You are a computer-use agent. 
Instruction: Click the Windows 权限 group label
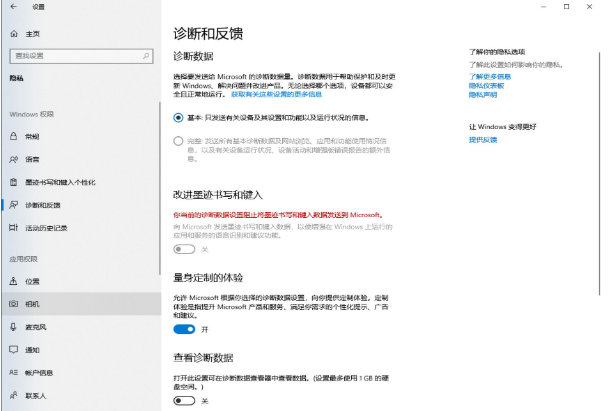point(31,114)
